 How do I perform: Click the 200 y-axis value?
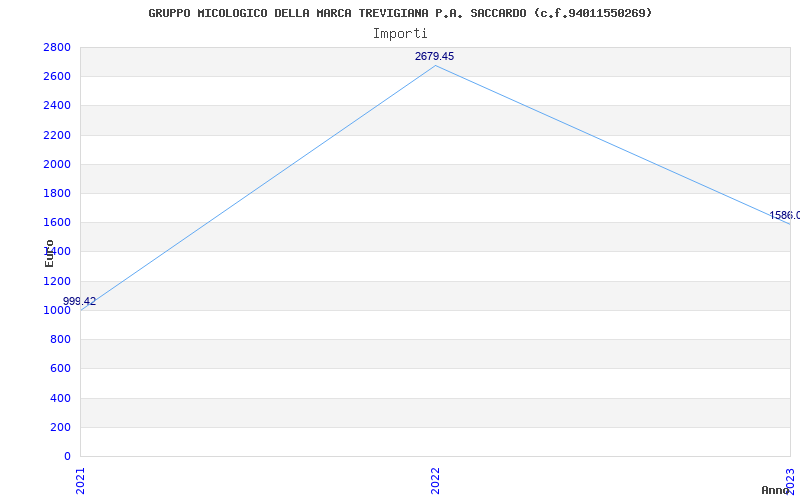(x=60, y=427)
